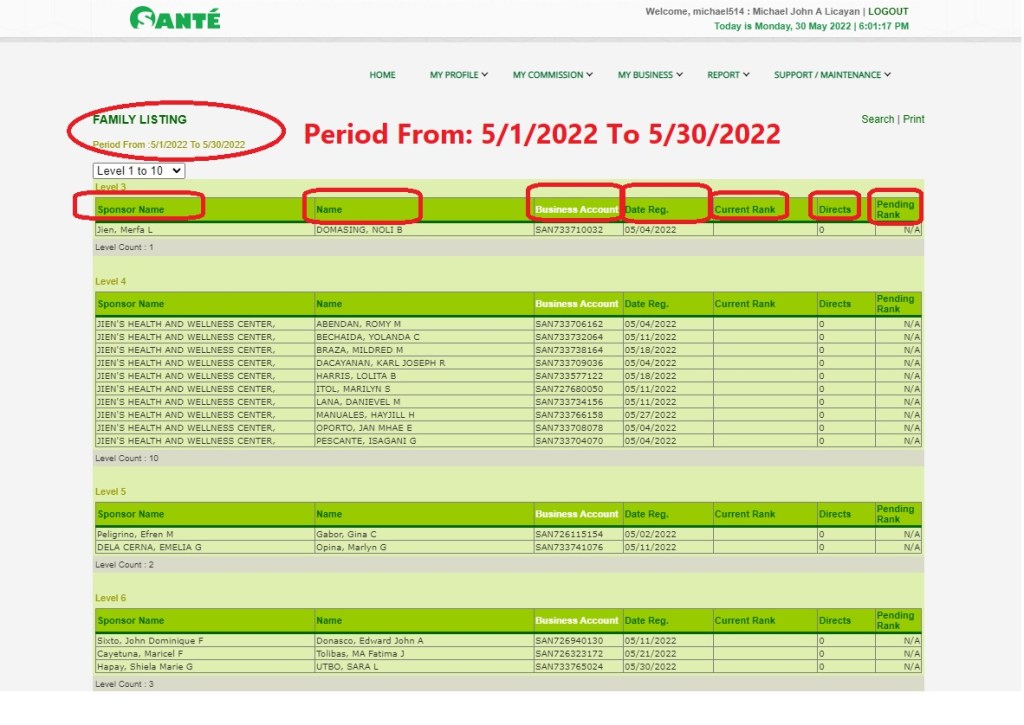Expand the SUPPORT / MAINTENANCE menu
Viewport: 1024px width, 725px height.
831,75
